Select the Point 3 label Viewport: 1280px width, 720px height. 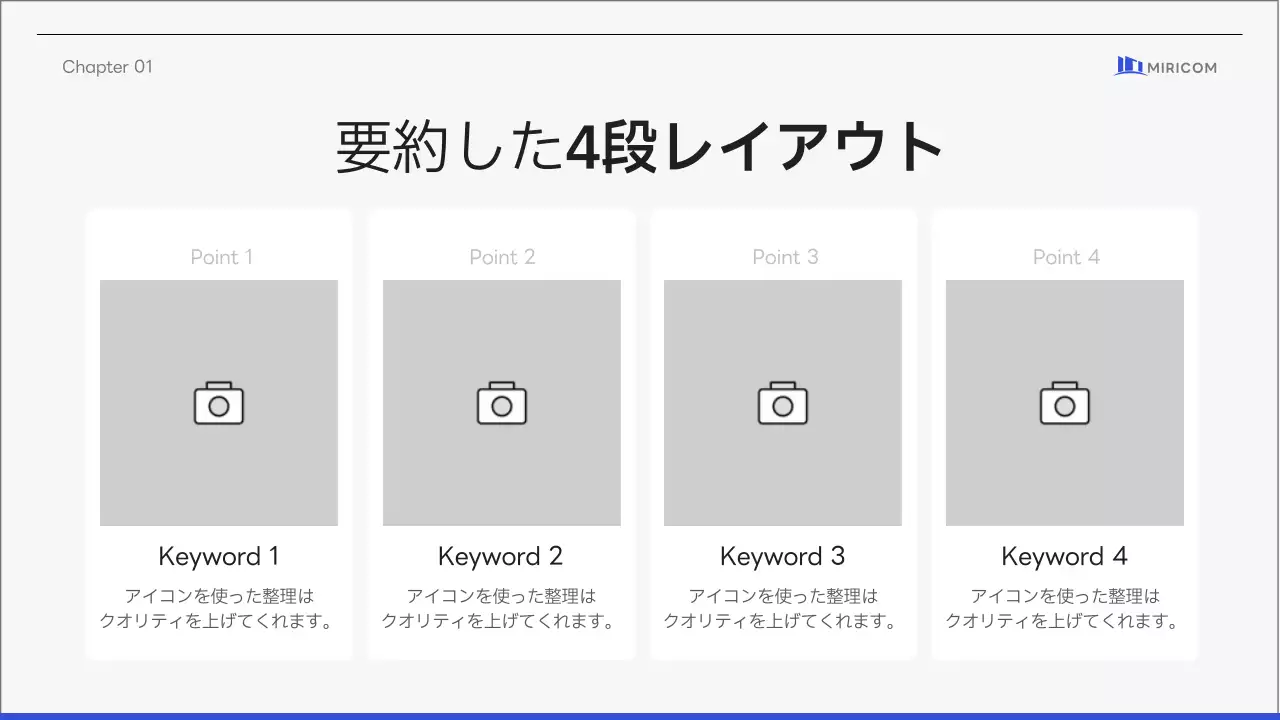(785, 257)
